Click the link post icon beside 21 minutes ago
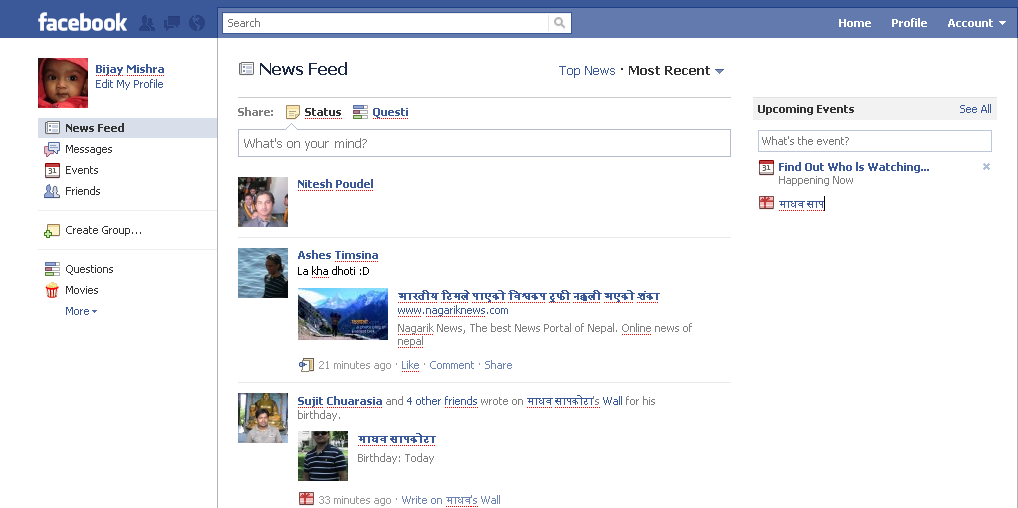Image resolution: width=1018 pixels, height=508 pixels. pyautogui.click(x=306, y=365)
